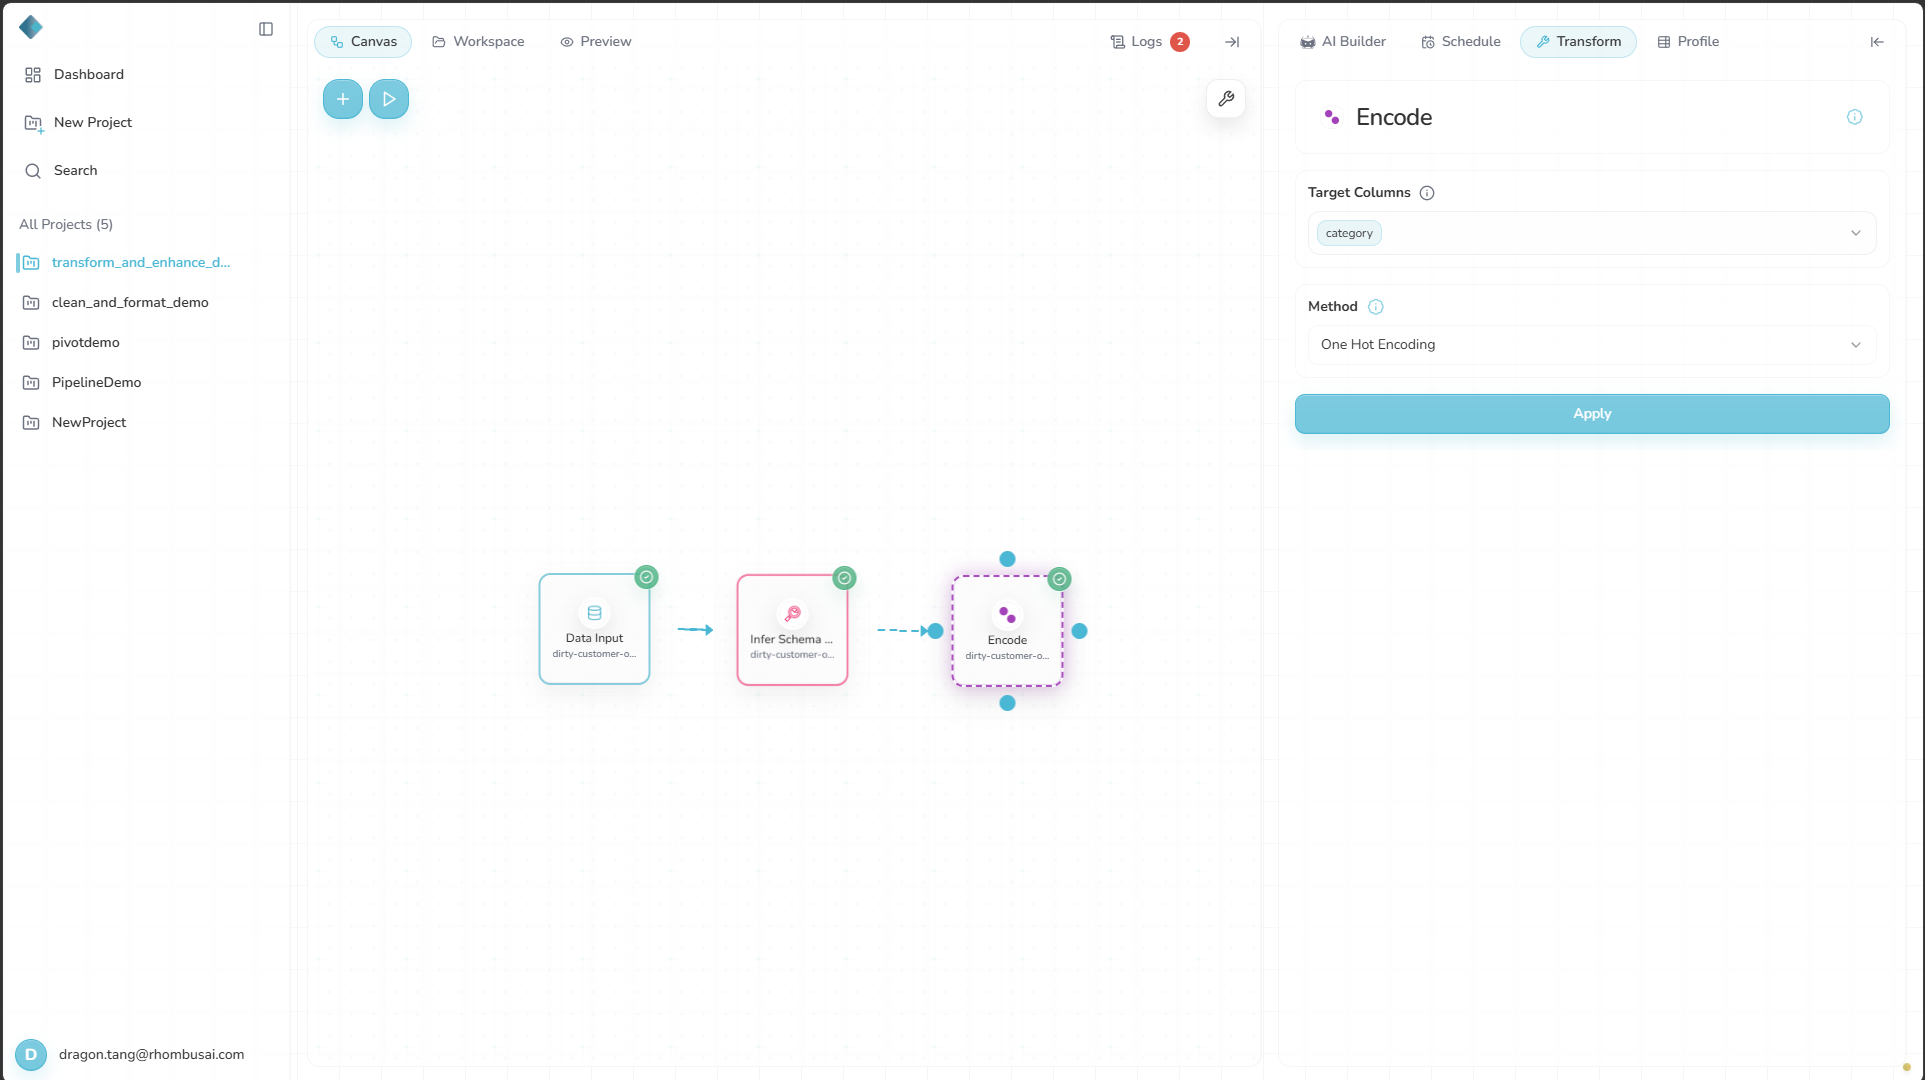
Task: Click Encode header info icon
Action: click(x=1855, y=117)
